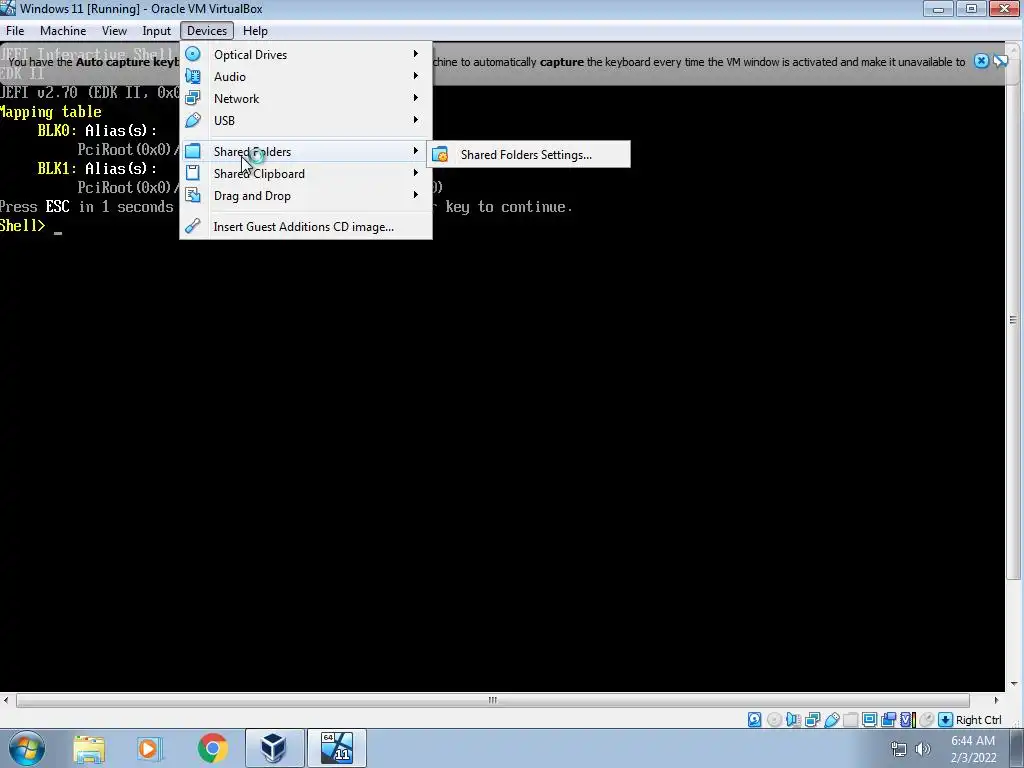Click the audio status bar icon
Screen dimensions: 1024x768
point(793,720)
